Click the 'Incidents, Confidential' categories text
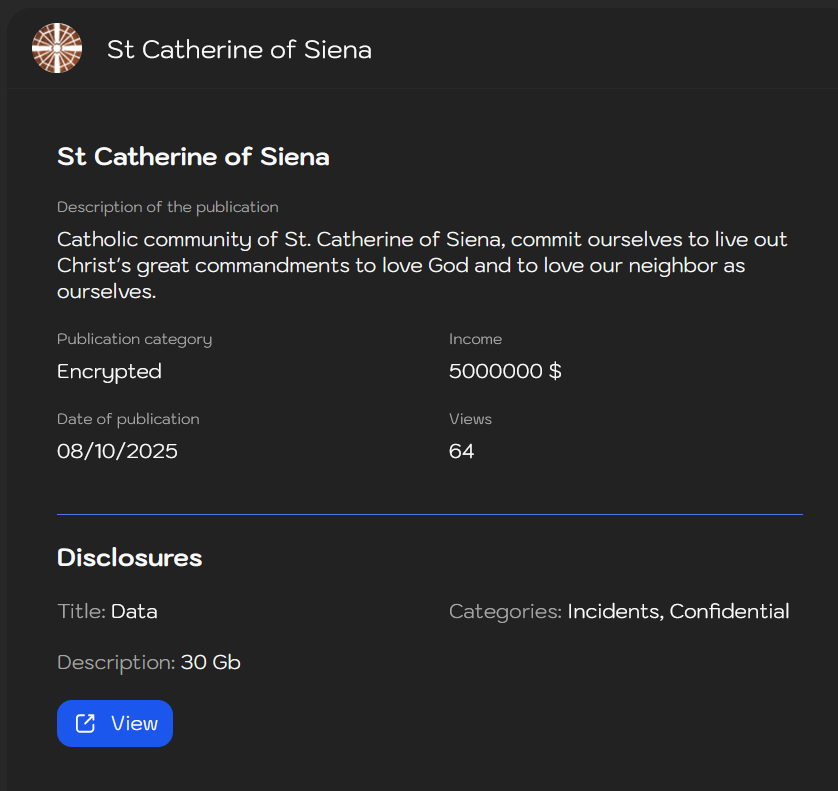838x791 pixels. pos(678,611)
